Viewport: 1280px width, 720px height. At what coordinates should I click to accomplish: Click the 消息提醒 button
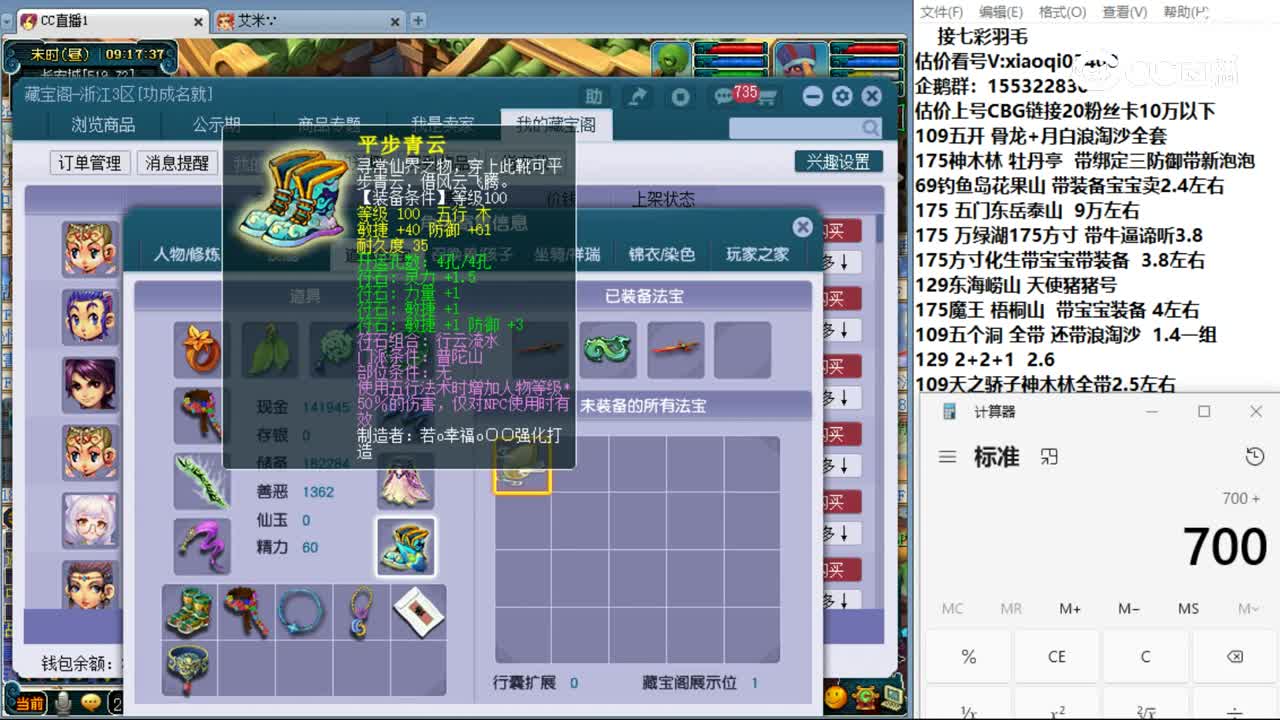(177, 163)
